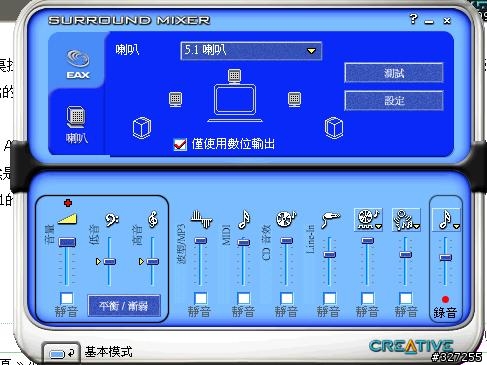Screen dimensions: 487x365
Task: Click the Creative logo
Action: click(412, 347)
